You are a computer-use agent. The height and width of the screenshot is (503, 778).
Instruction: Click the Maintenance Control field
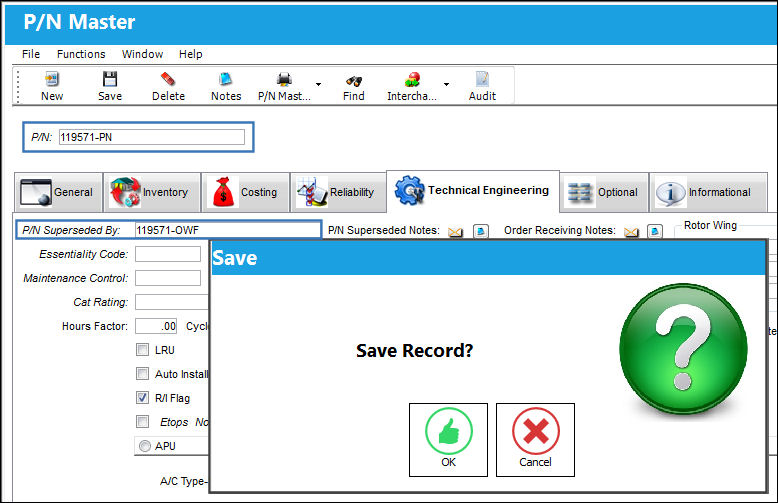tap(168, 278)
